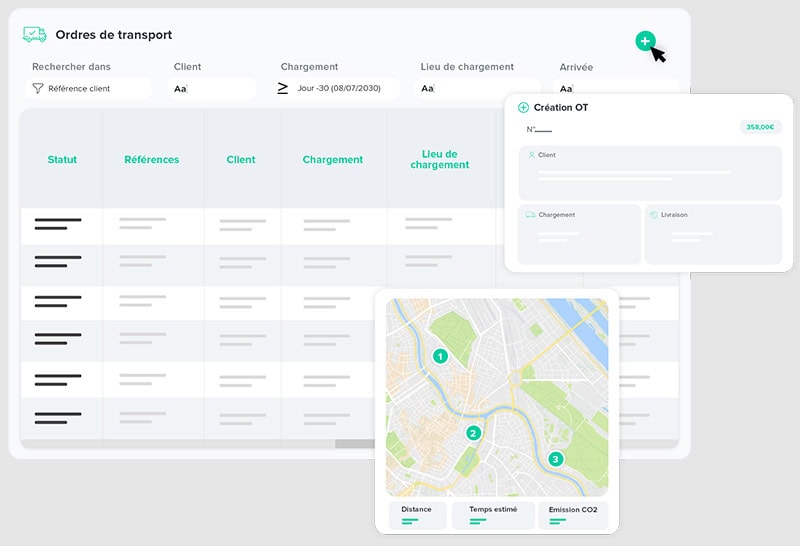Click the 358,00€ price badge
800x546 pixels.
click(x=761, y=127)
